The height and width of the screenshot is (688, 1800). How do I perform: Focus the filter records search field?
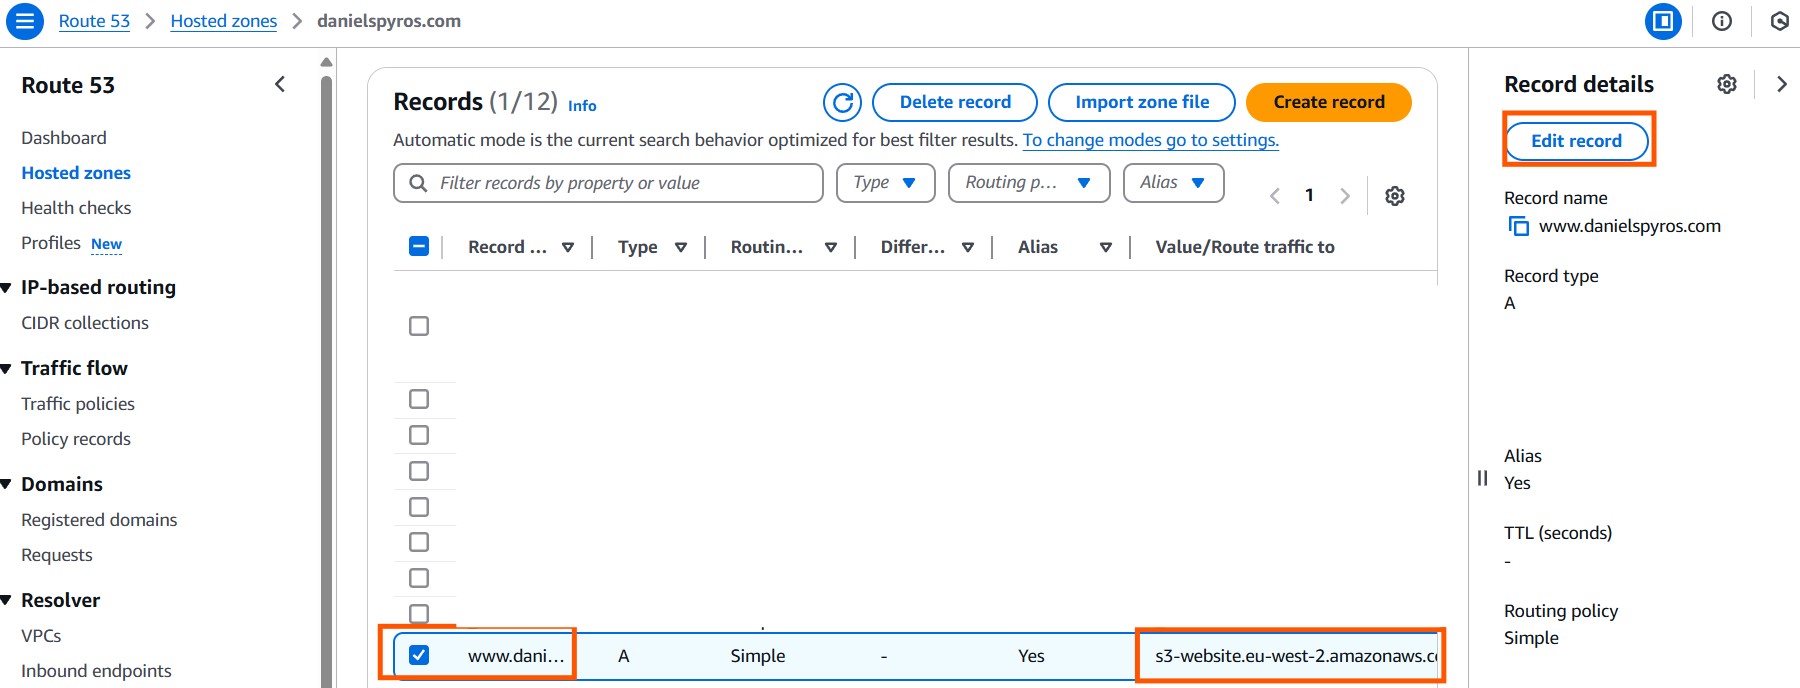click(x=608, y=183)
